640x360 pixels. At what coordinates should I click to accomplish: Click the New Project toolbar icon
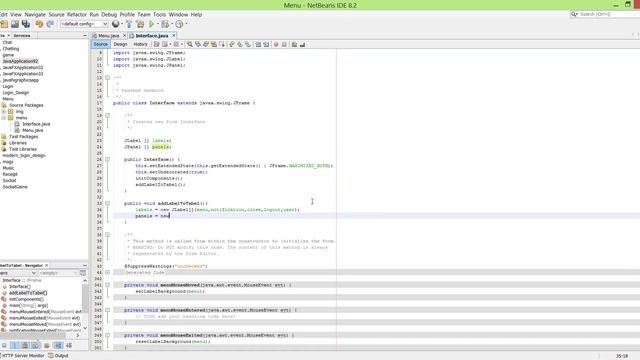click(4, 24)
